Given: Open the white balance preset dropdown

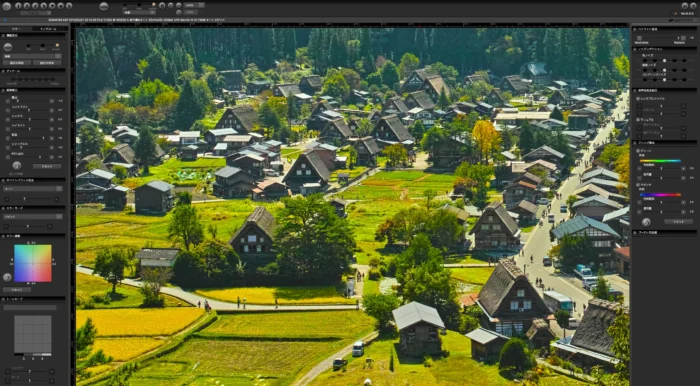Looking at the screenshot, I should (32, 189).
